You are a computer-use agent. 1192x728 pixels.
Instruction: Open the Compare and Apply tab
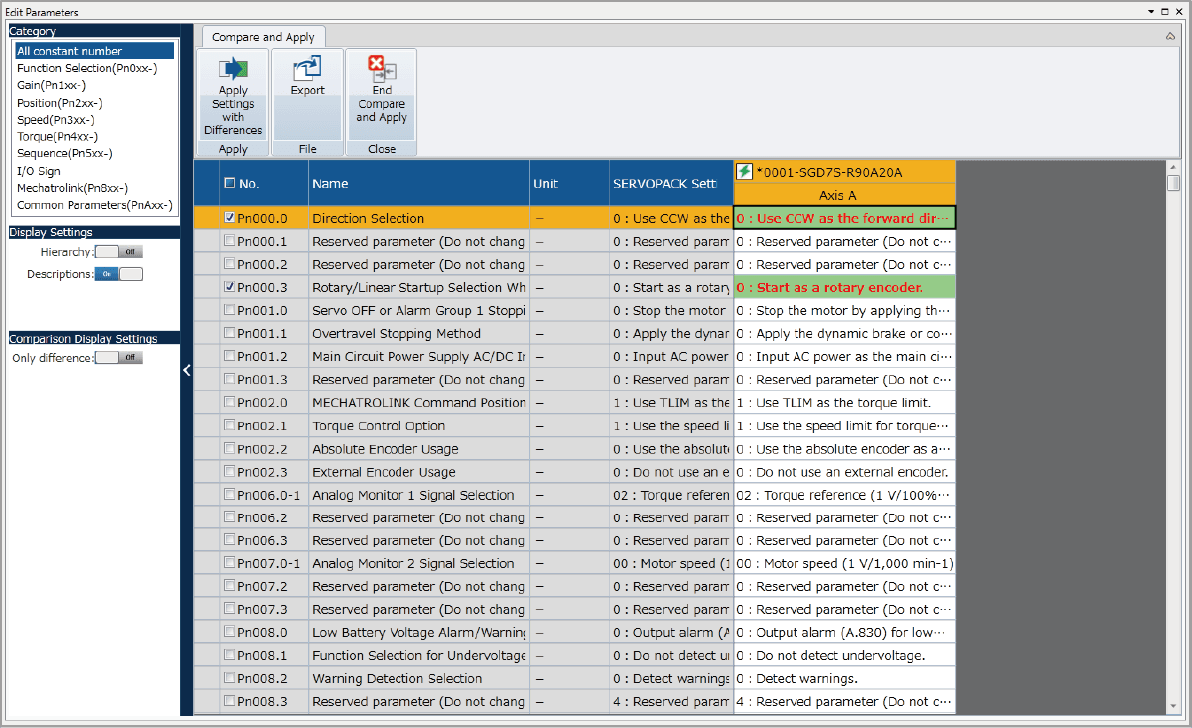(x=263, y=37)
